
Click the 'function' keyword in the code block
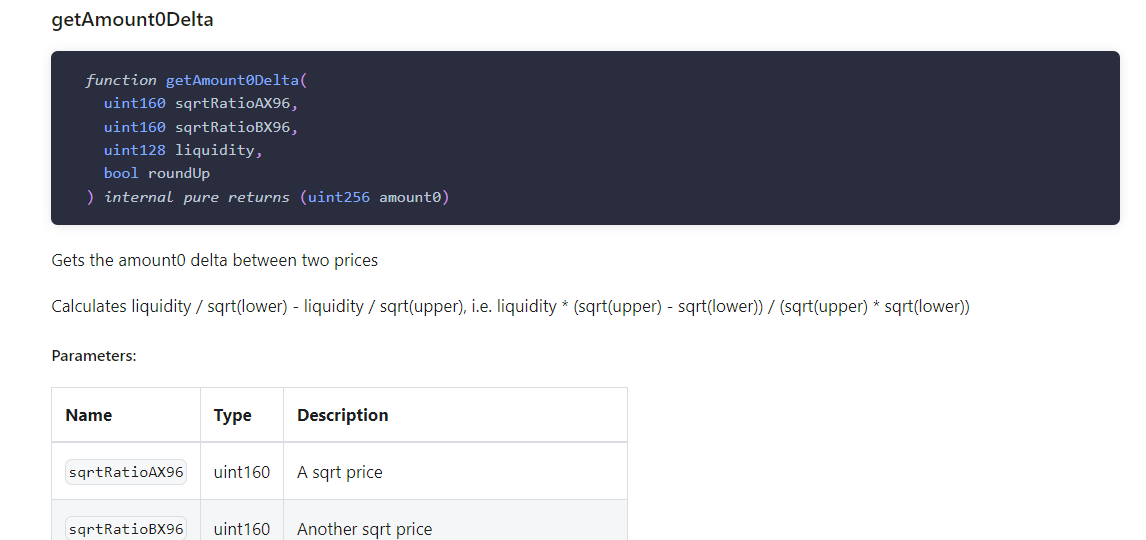[121, 80]
